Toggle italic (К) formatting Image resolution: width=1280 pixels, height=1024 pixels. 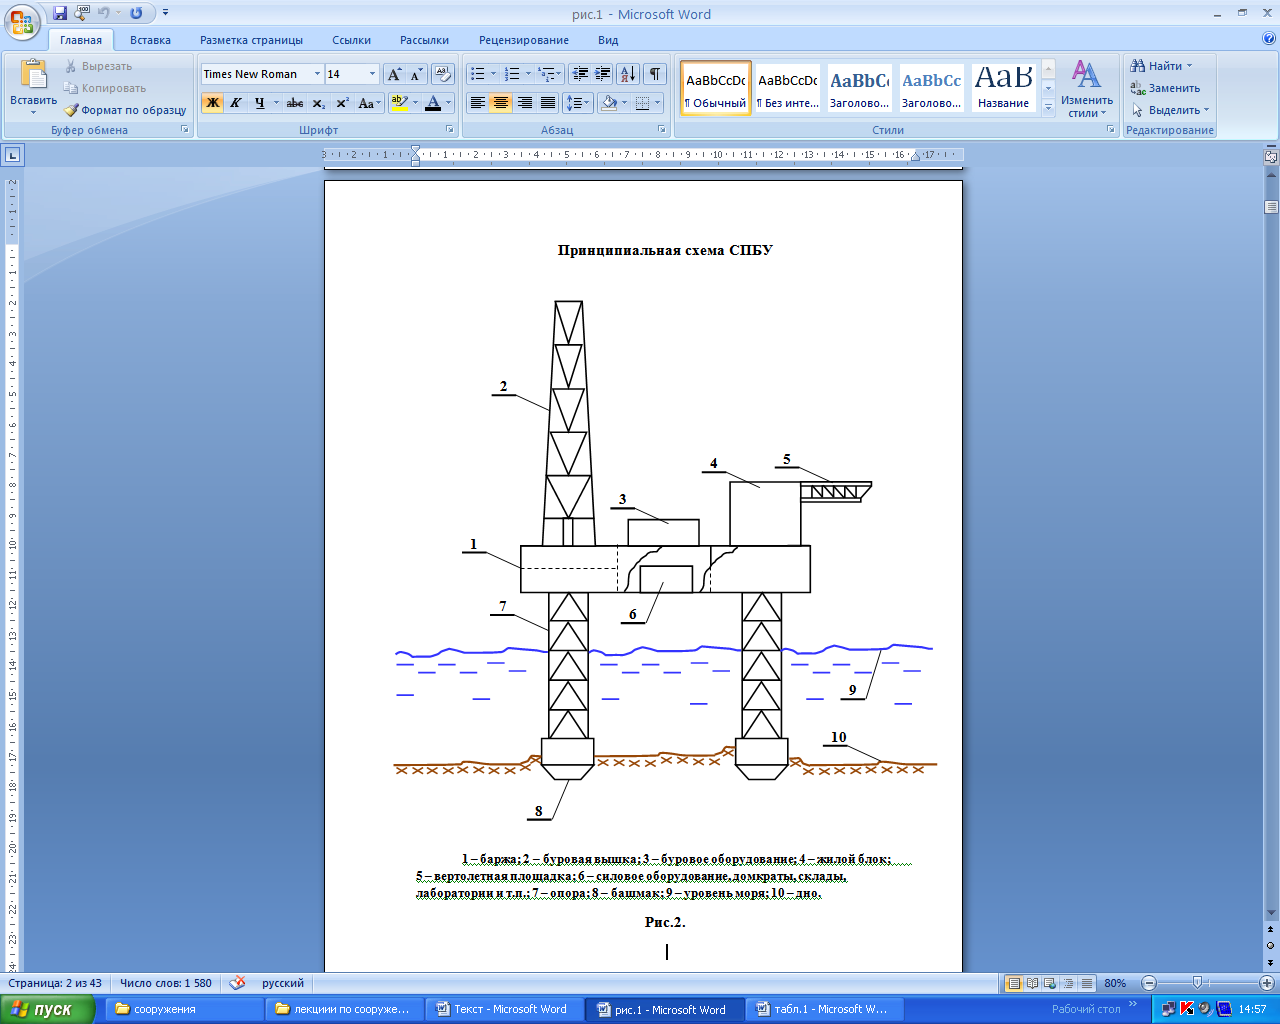(x=236, y=103)
